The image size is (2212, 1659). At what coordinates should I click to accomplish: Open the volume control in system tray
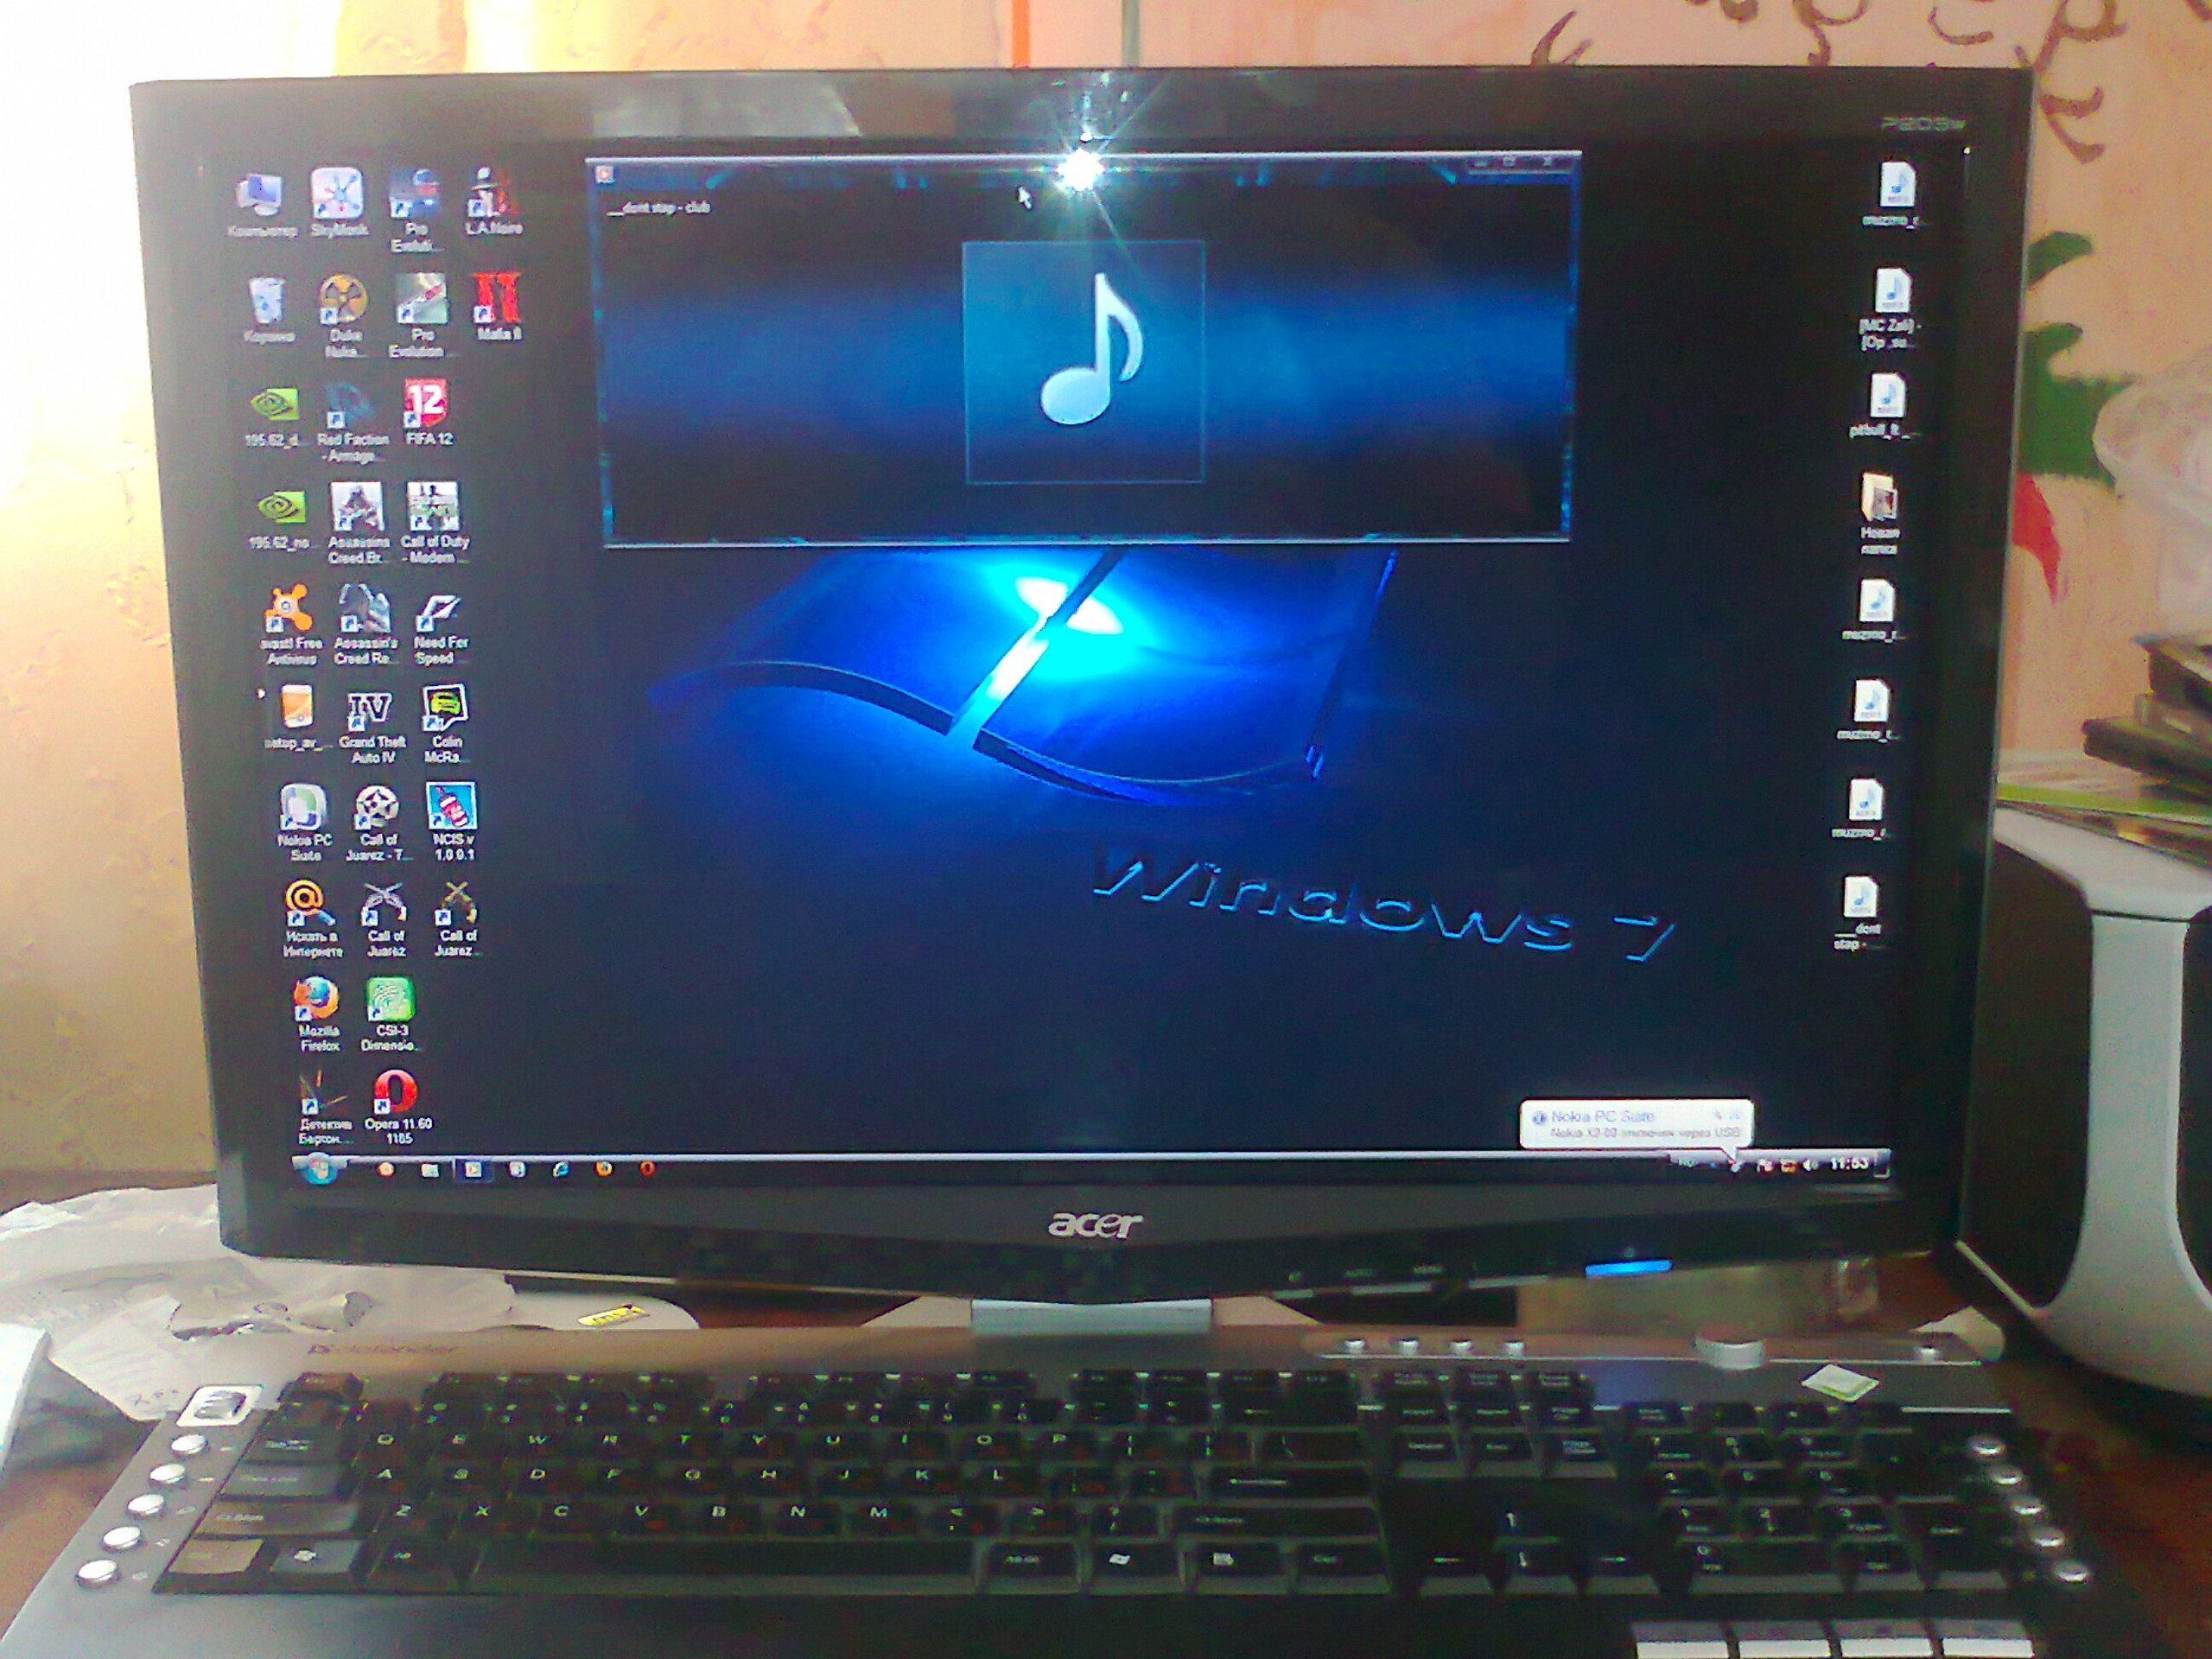coord(1809,1164)
